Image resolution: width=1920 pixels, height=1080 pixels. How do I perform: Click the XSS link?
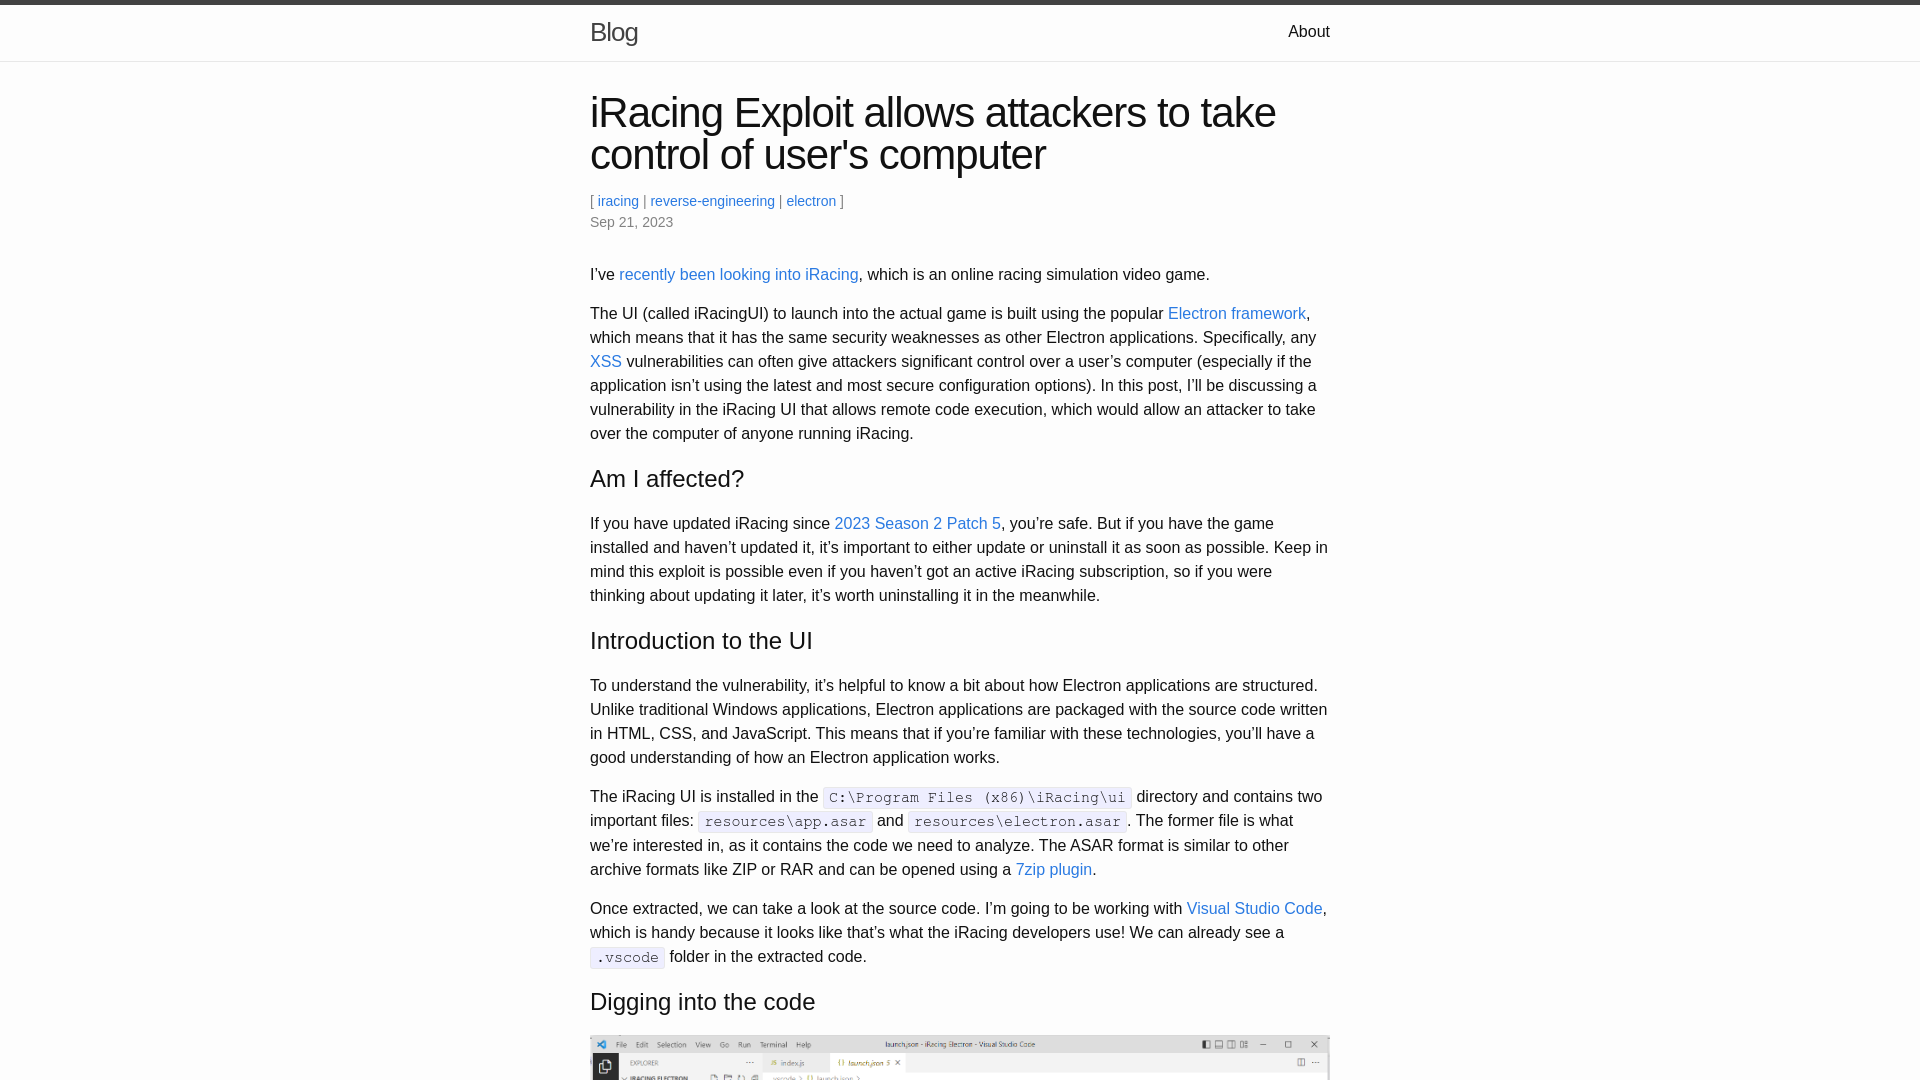coord(605,361)
